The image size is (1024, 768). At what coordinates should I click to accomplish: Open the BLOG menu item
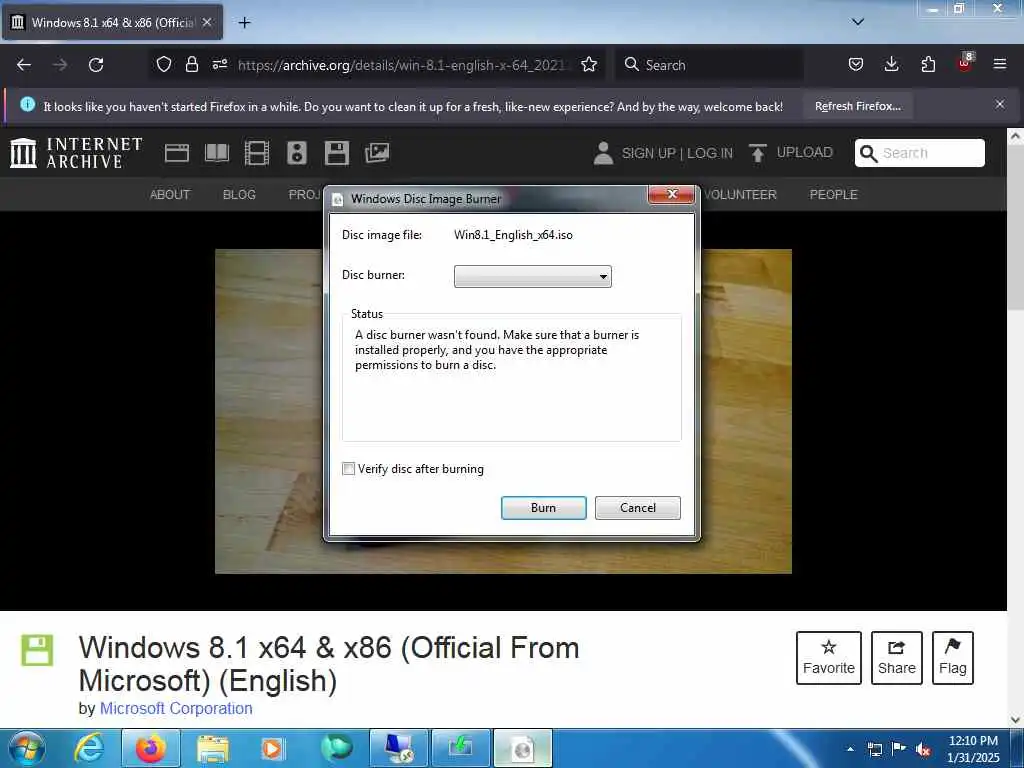click(239, 195)
